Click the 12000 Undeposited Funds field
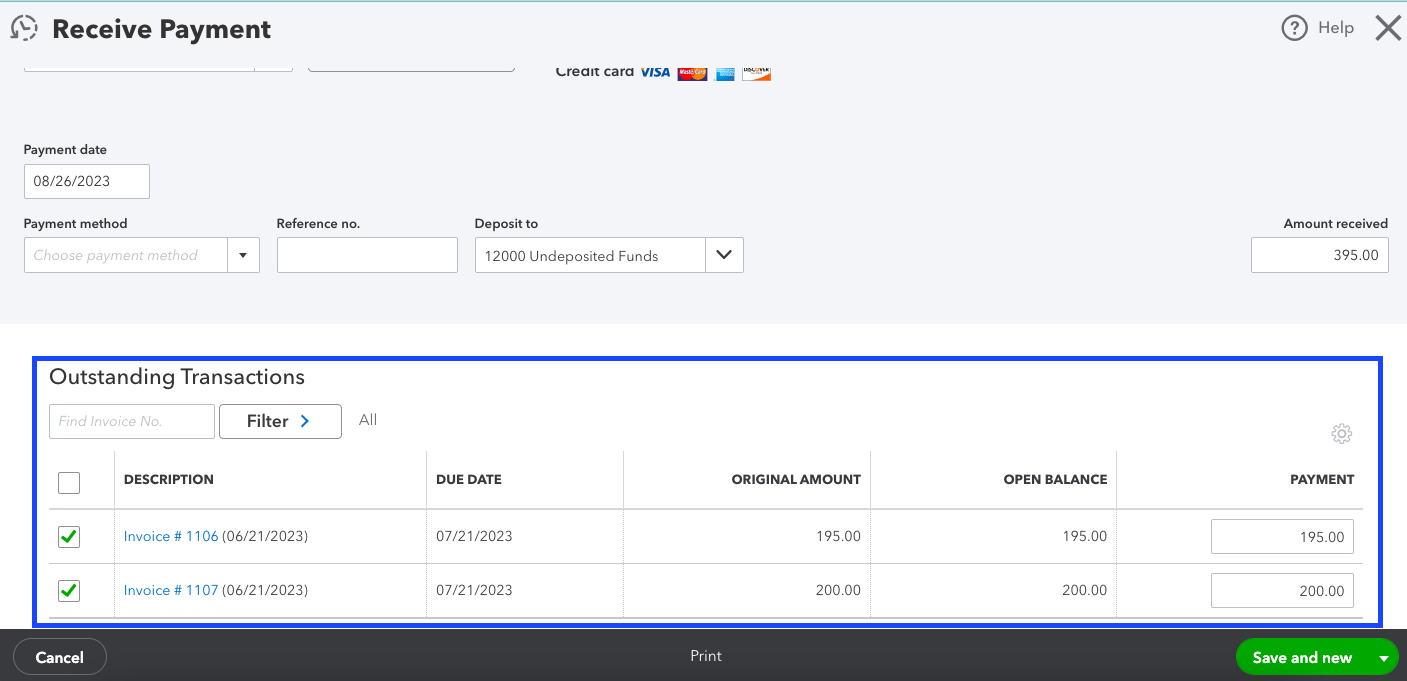The width and height of the screenshot is (1407, 681). pos(590,255)
